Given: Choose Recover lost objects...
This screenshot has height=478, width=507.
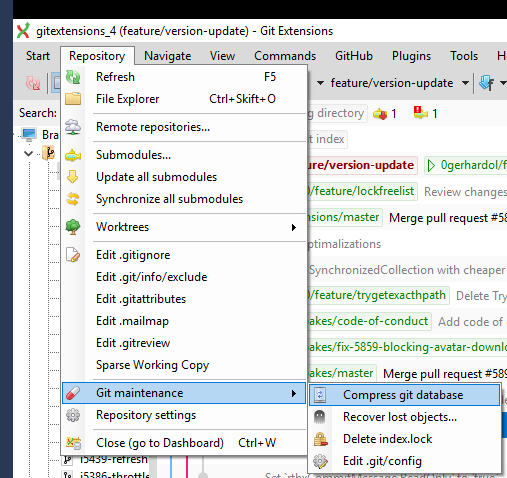Looking at the screenshot, I should coord(405,417).
